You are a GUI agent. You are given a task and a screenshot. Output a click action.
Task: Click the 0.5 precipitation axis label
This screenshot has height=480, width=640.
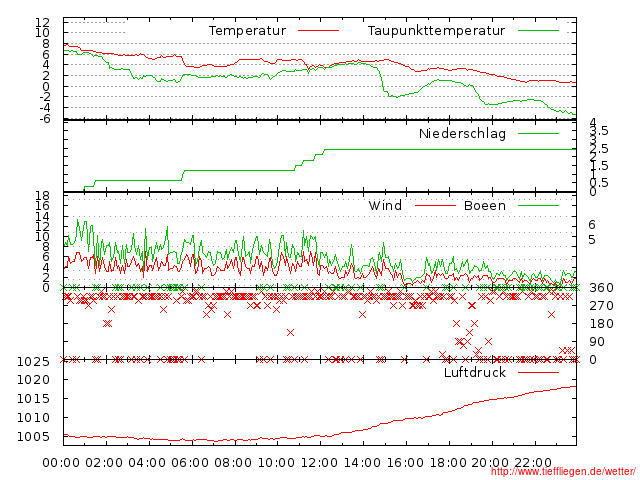pos(599,182)
